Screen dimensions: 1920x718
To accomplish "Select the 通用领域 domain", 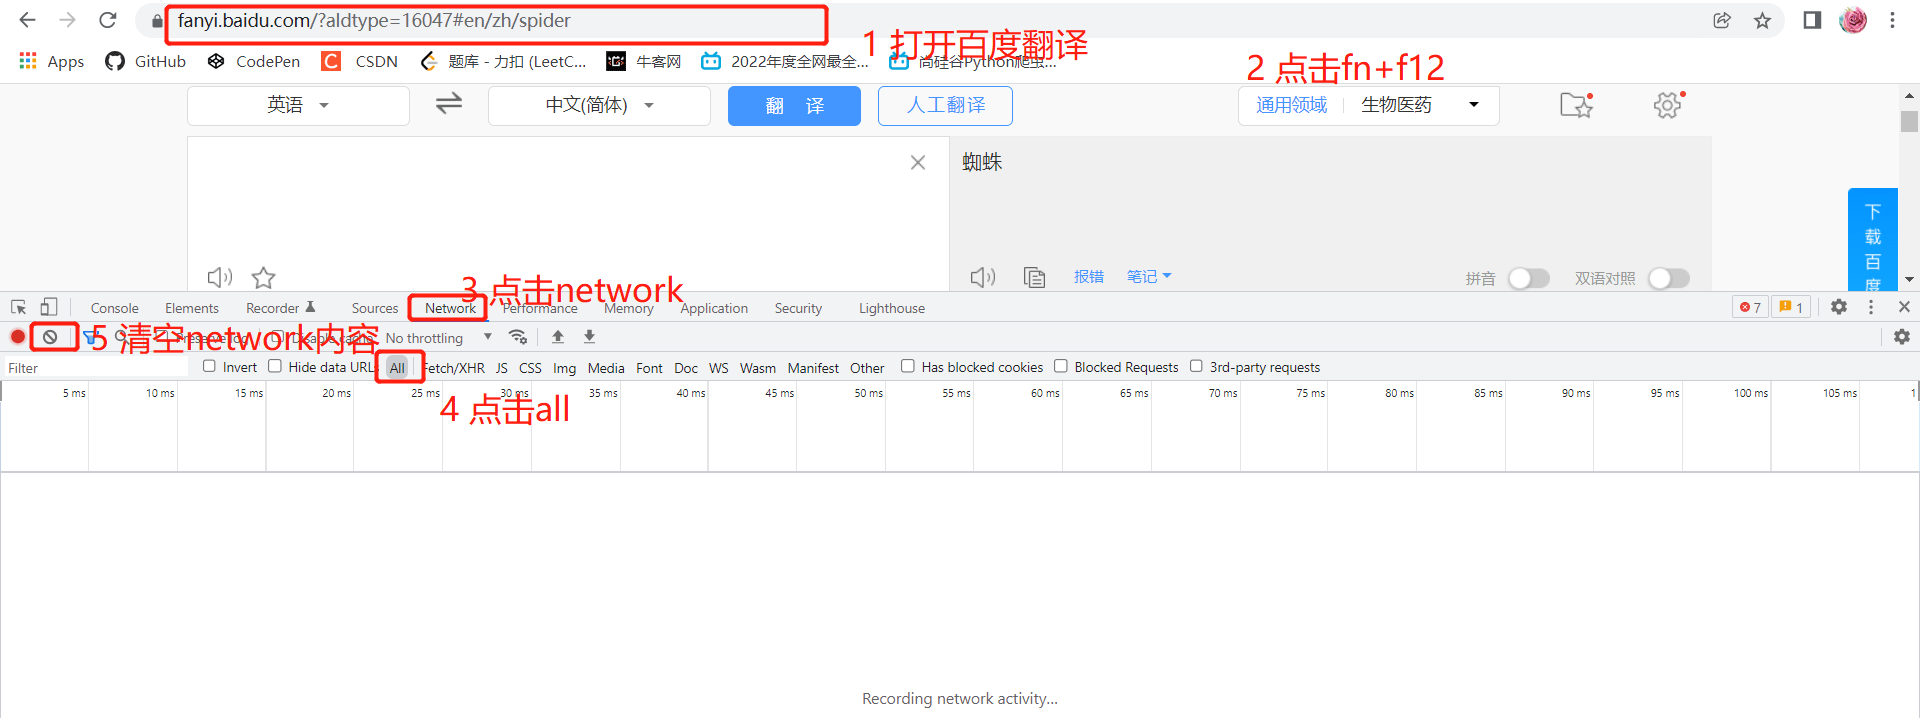I will (x=1292, y=105).
